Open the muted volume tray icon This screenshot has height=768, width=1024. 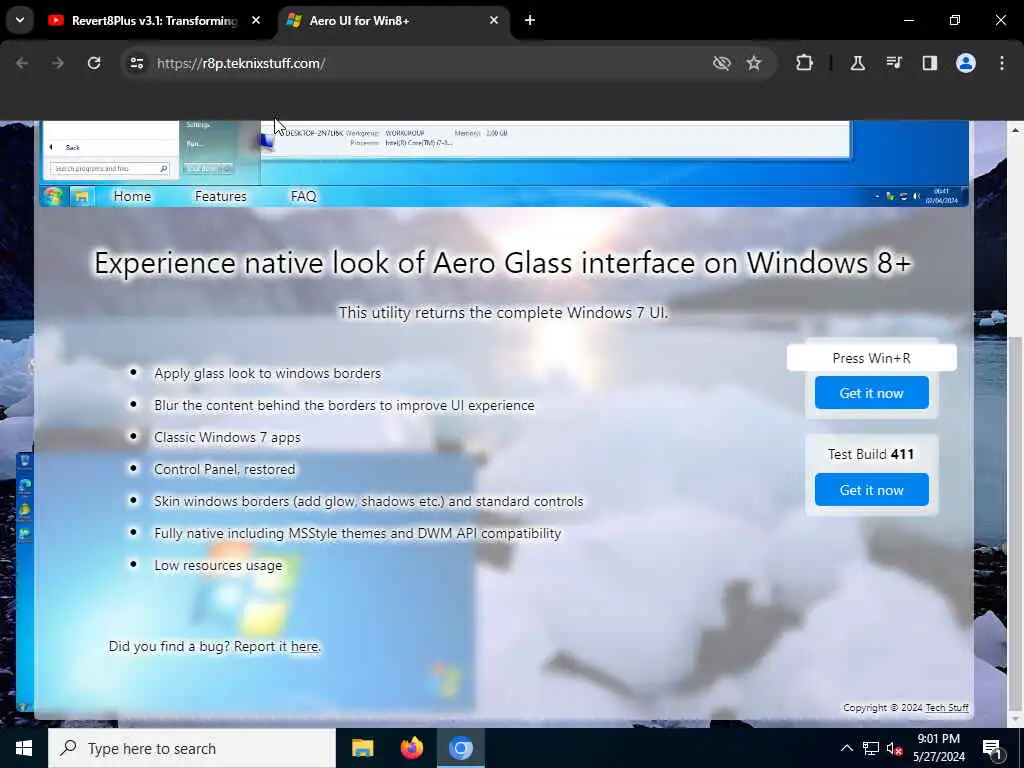point(895,748)
